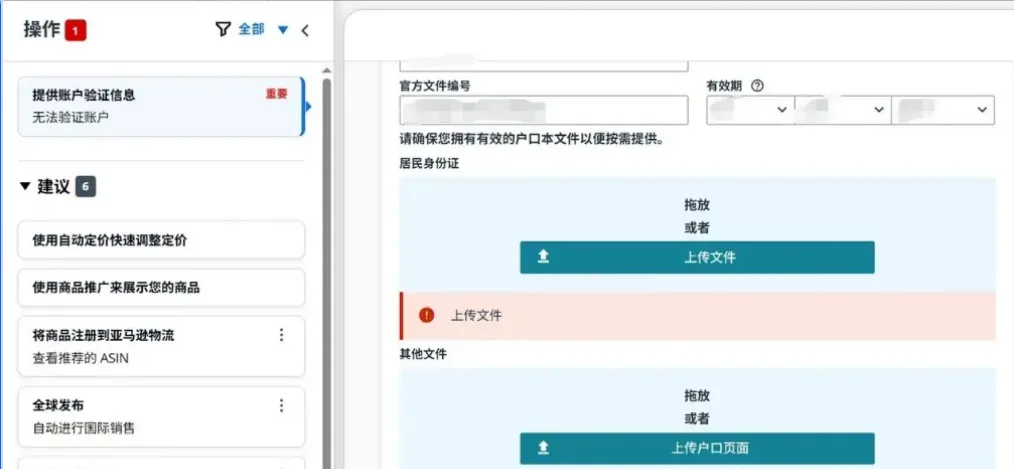The height and width of the screenshot is (469, 1014).
Task: Click the red notification badge beside 操作
Action: point(75,30)
